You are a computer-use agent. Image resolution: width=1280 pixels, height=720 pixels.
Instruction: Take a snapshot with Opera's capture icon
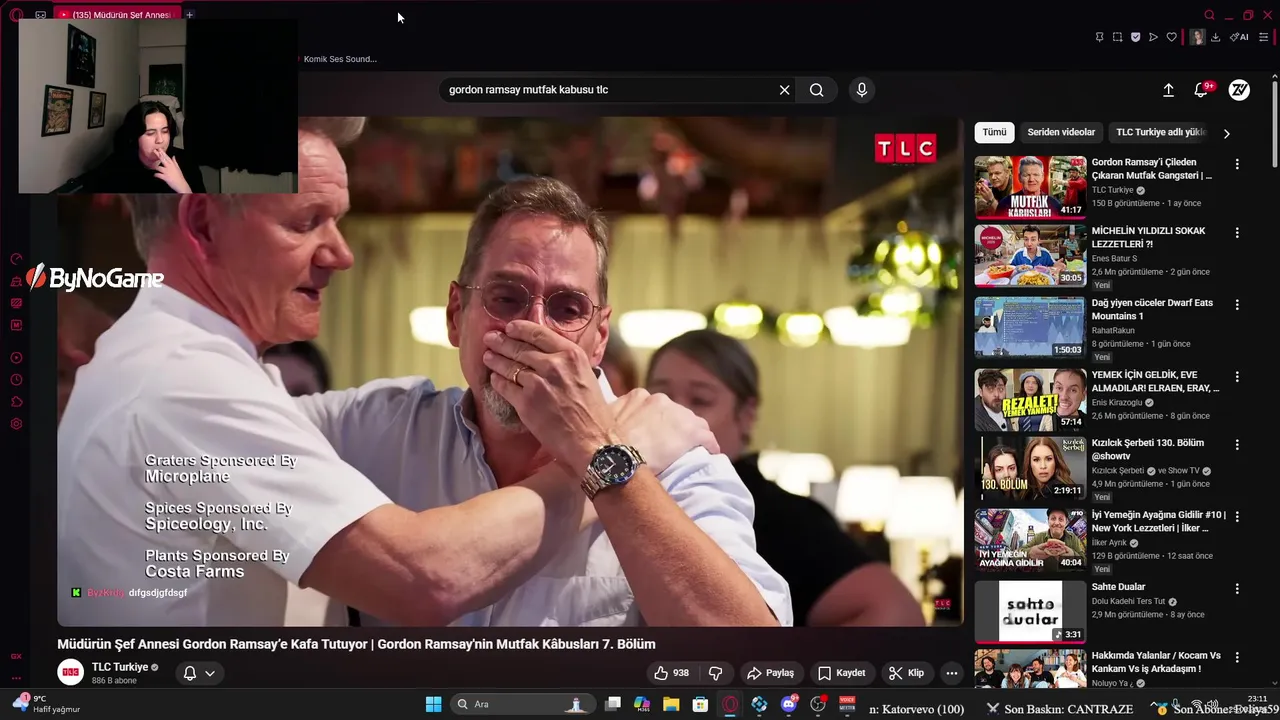click(1117, 37)
